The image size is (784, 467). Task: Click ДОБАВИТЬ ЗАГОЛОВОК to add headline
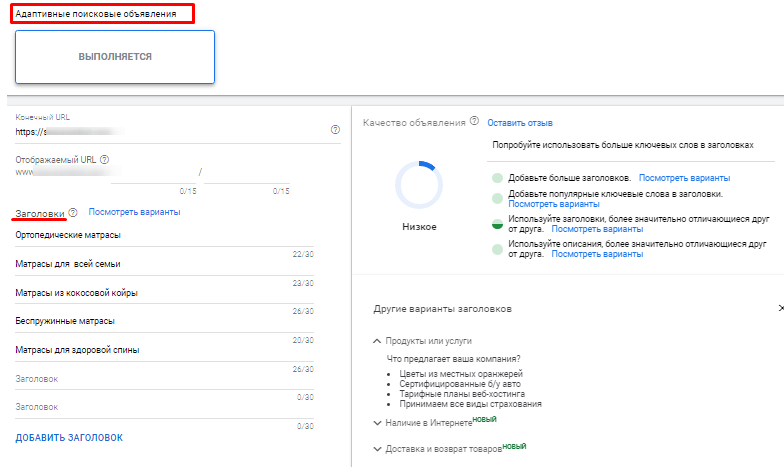[x=69, y=438]
